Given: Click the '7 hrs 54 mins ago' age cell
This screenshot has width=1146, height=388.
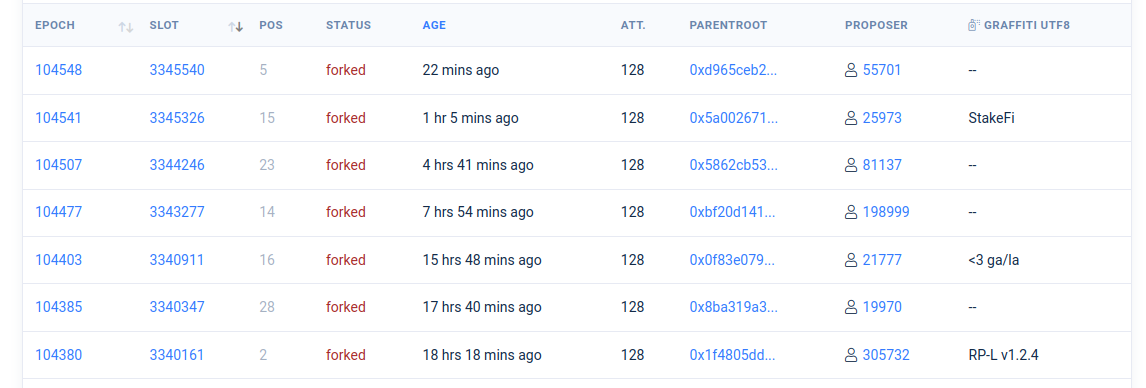Looking at the screenshot, I should 478,213.
